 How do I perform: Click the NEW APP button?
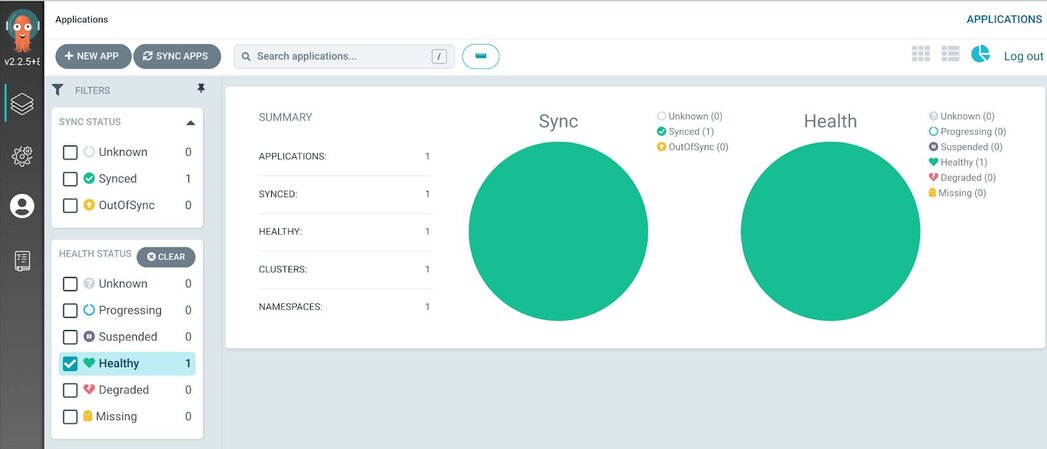point(93,56)
